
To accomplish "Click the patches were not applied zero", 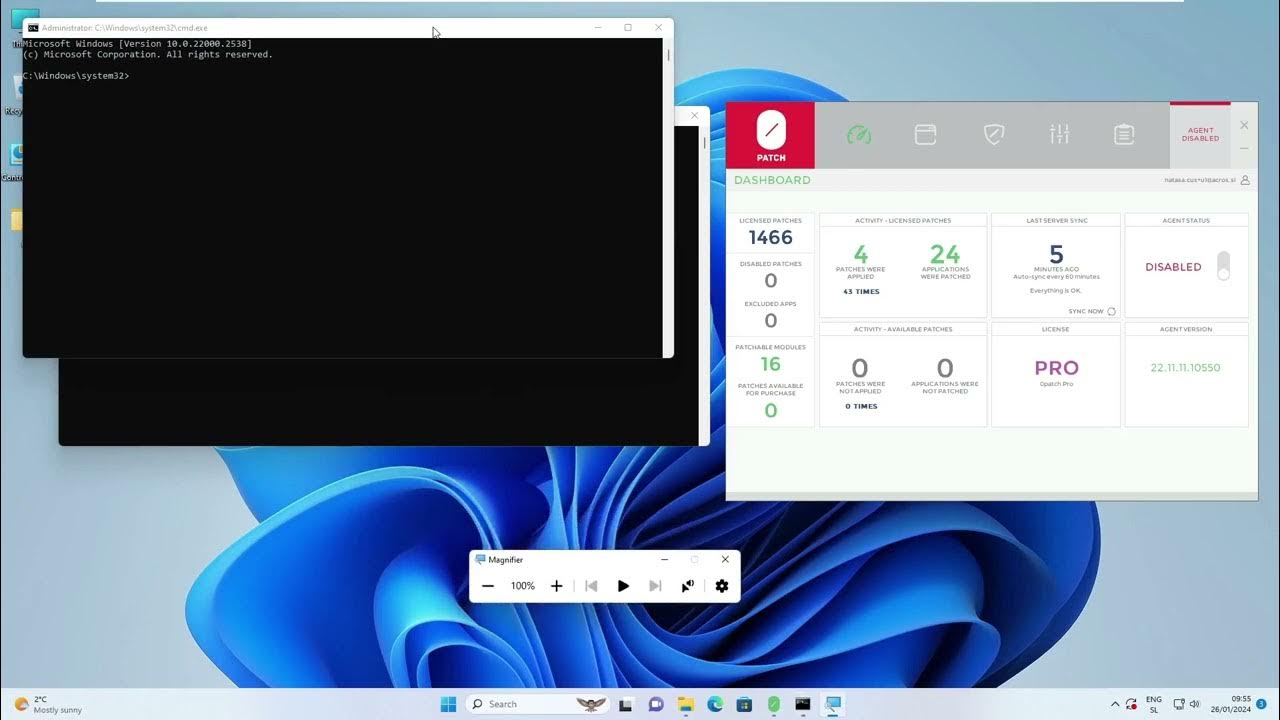I will 860,369.
